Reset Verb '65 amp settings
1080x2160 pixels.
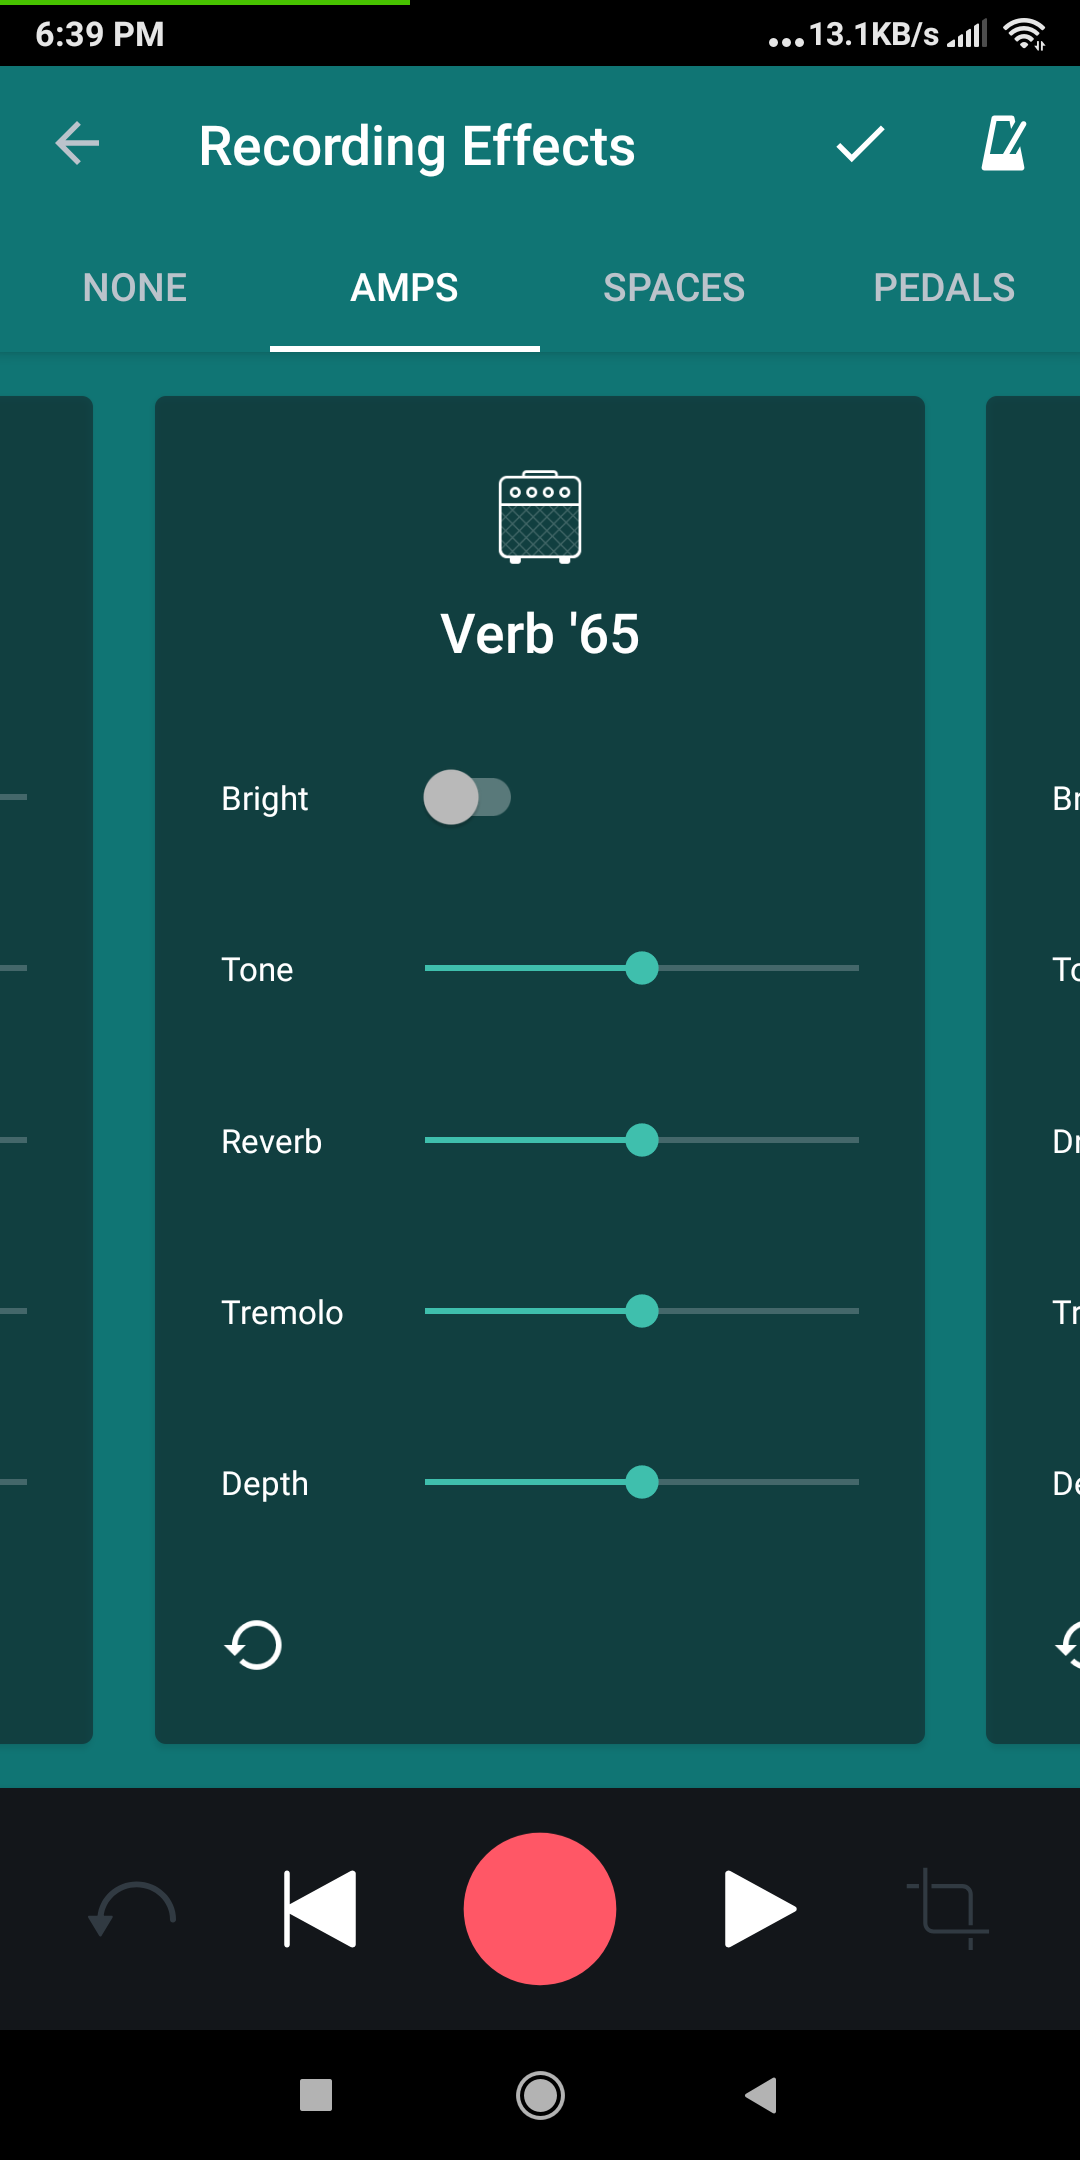(x=254, y=1645)
